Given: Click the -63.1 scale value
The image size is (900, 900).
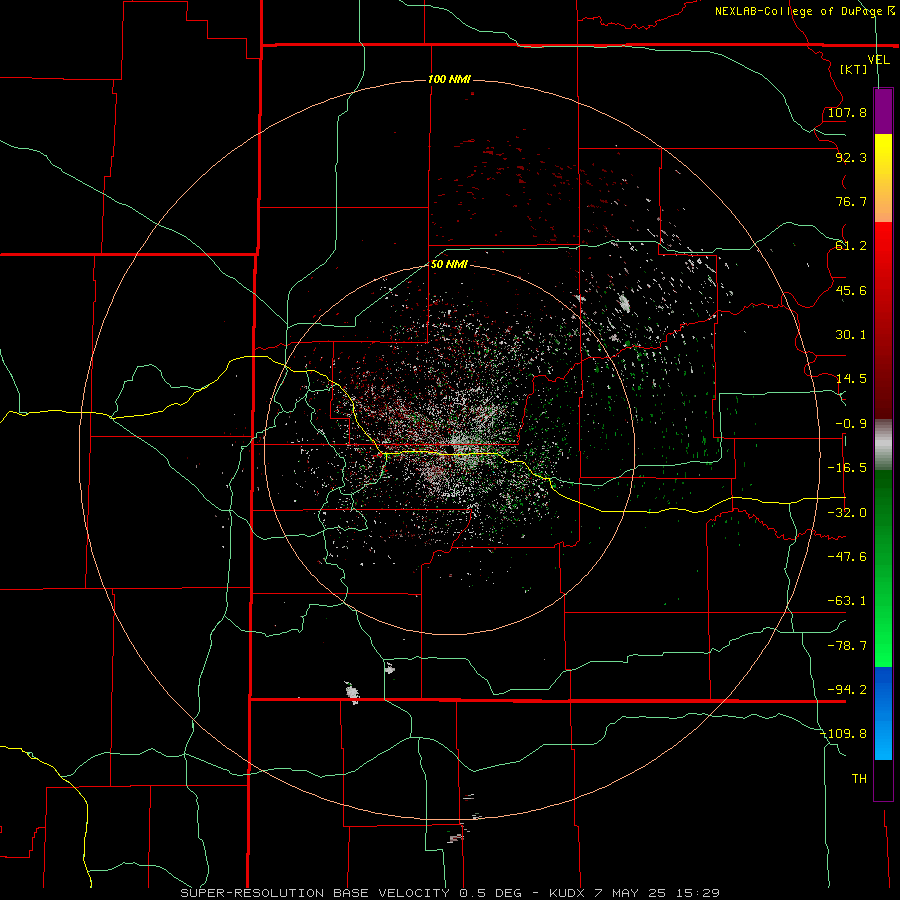Looking at the screenshot, I should click(x=847, y=601).
